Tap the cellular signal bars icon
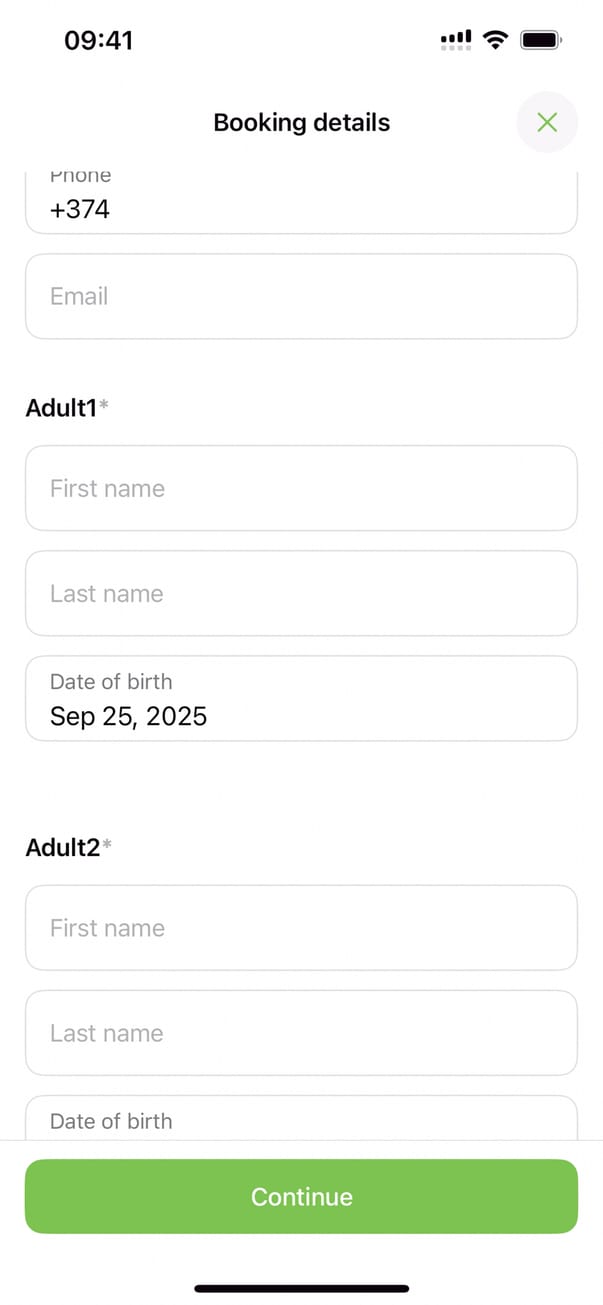603x1305 pixels. click(x=456, y=40)
